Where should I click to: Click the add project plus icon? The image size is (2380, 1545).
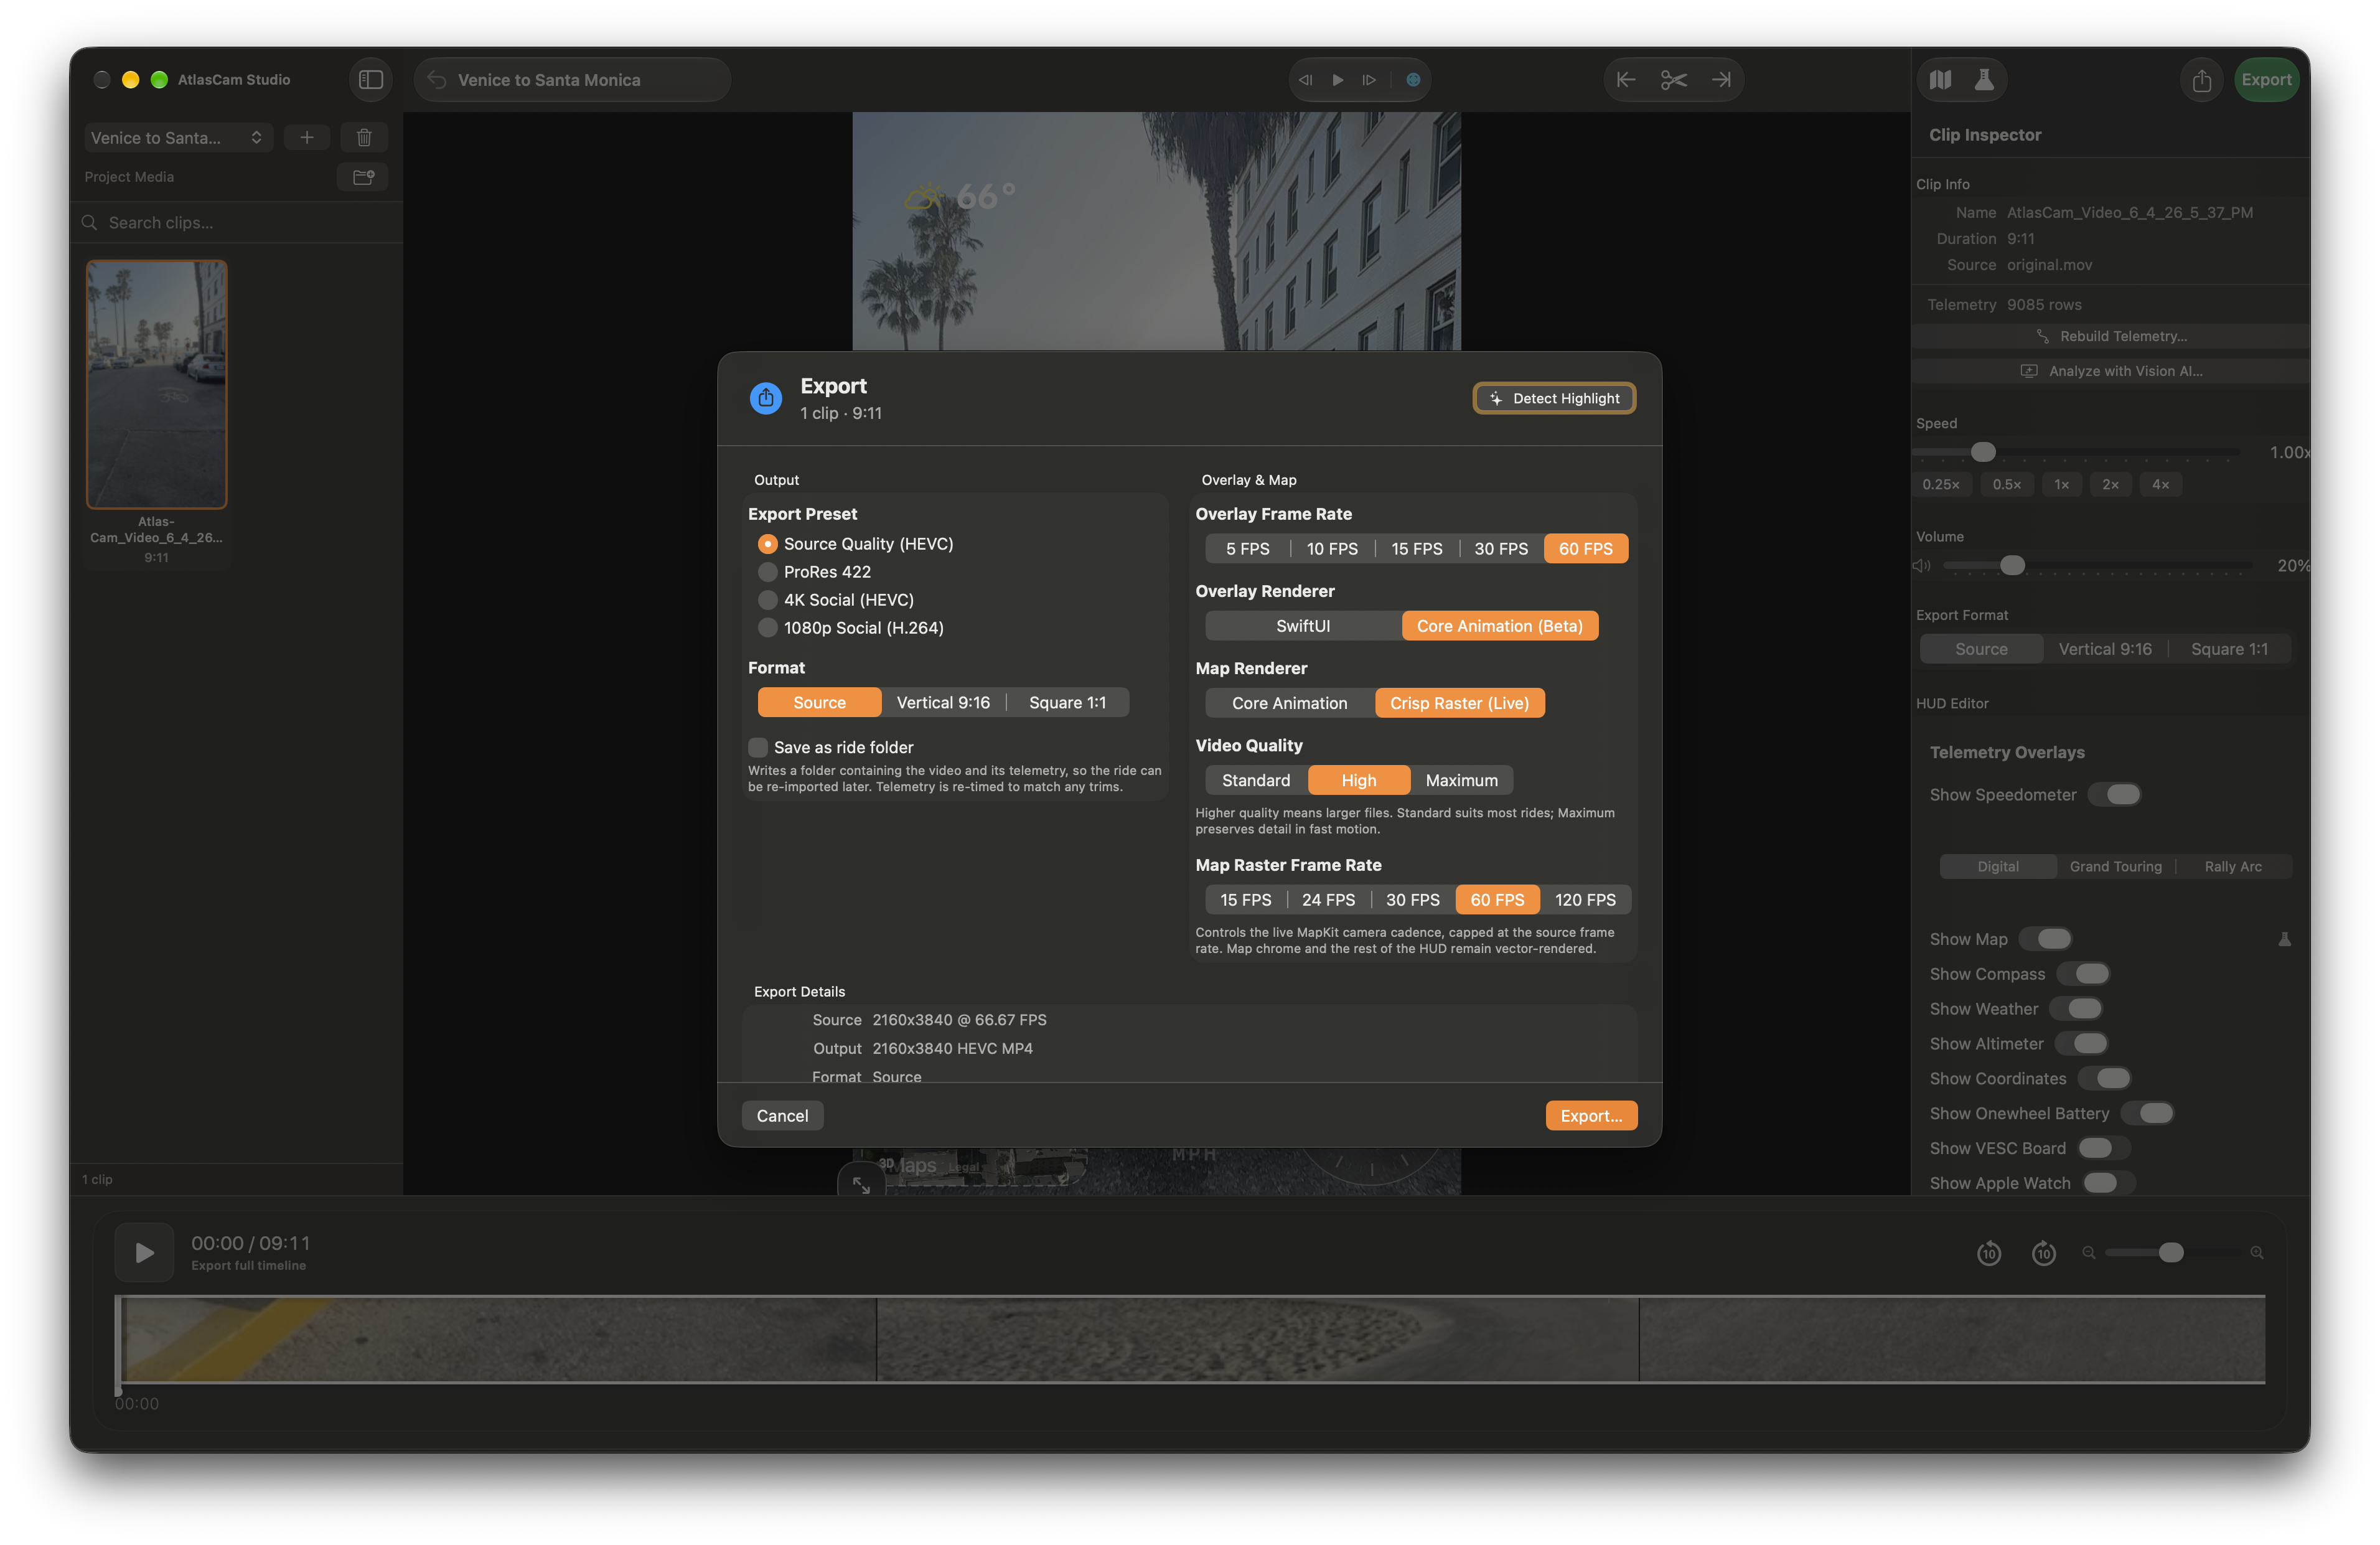[307, 138]
